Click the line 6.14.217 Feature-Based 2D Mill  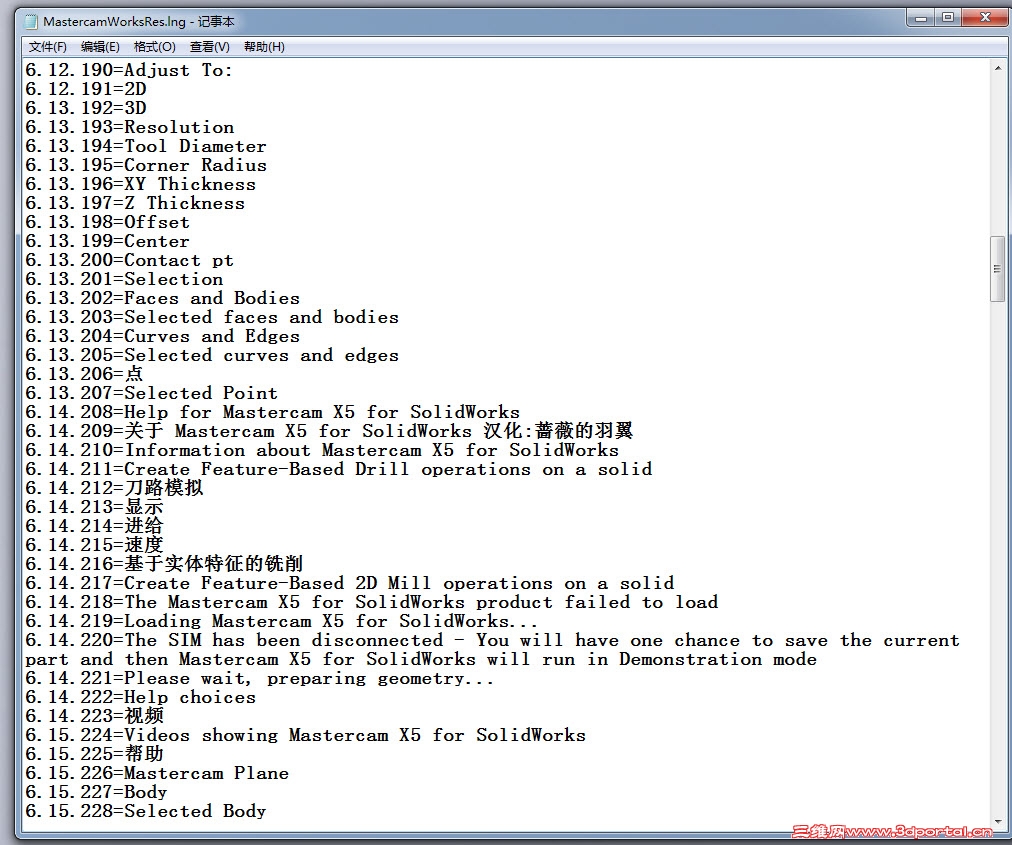pyautogui.click(x=350, y=583)
